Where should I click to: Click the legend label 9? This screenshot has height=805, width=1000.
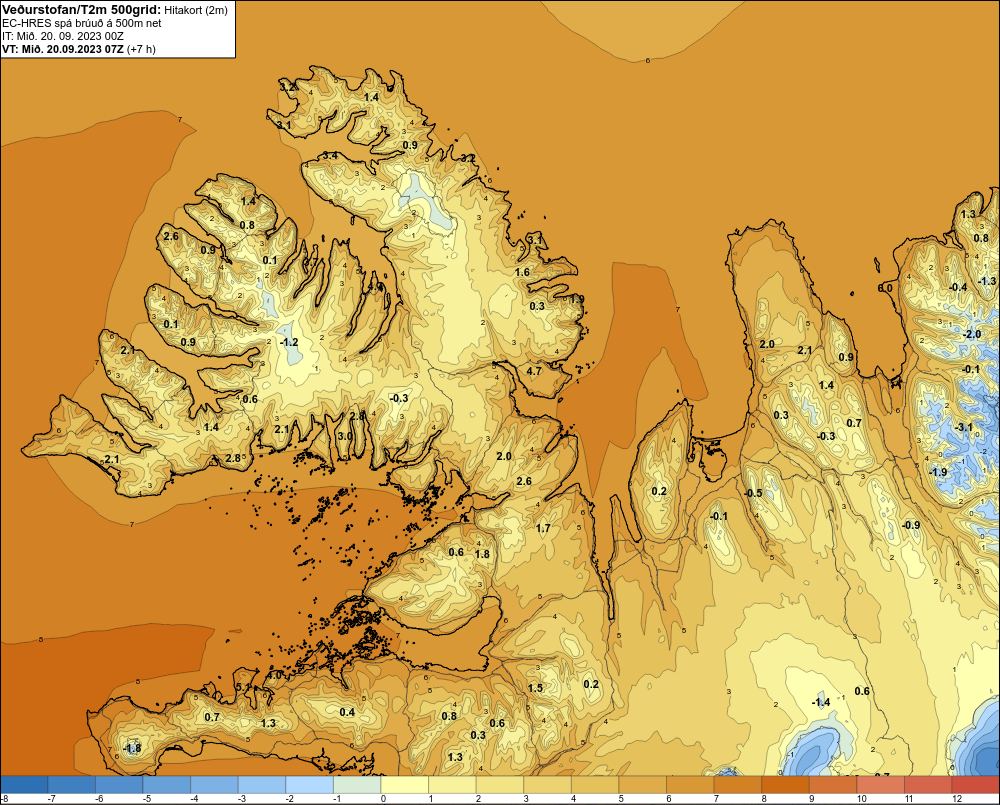point(811,799)
